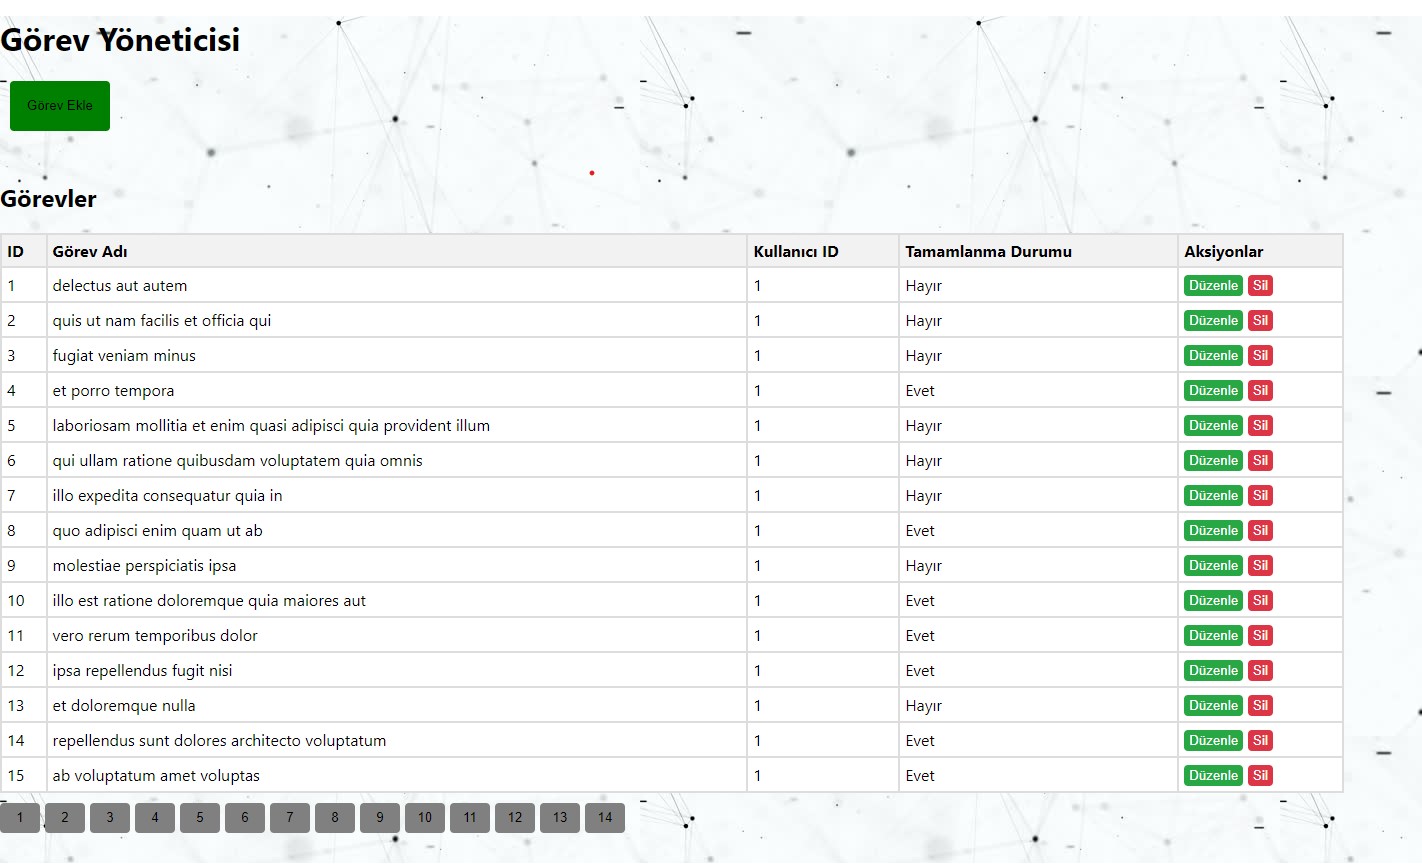Edit task 15 'ab voluptatum amet voluptas'
The image size is (1422, 865).
(1213, 776)
